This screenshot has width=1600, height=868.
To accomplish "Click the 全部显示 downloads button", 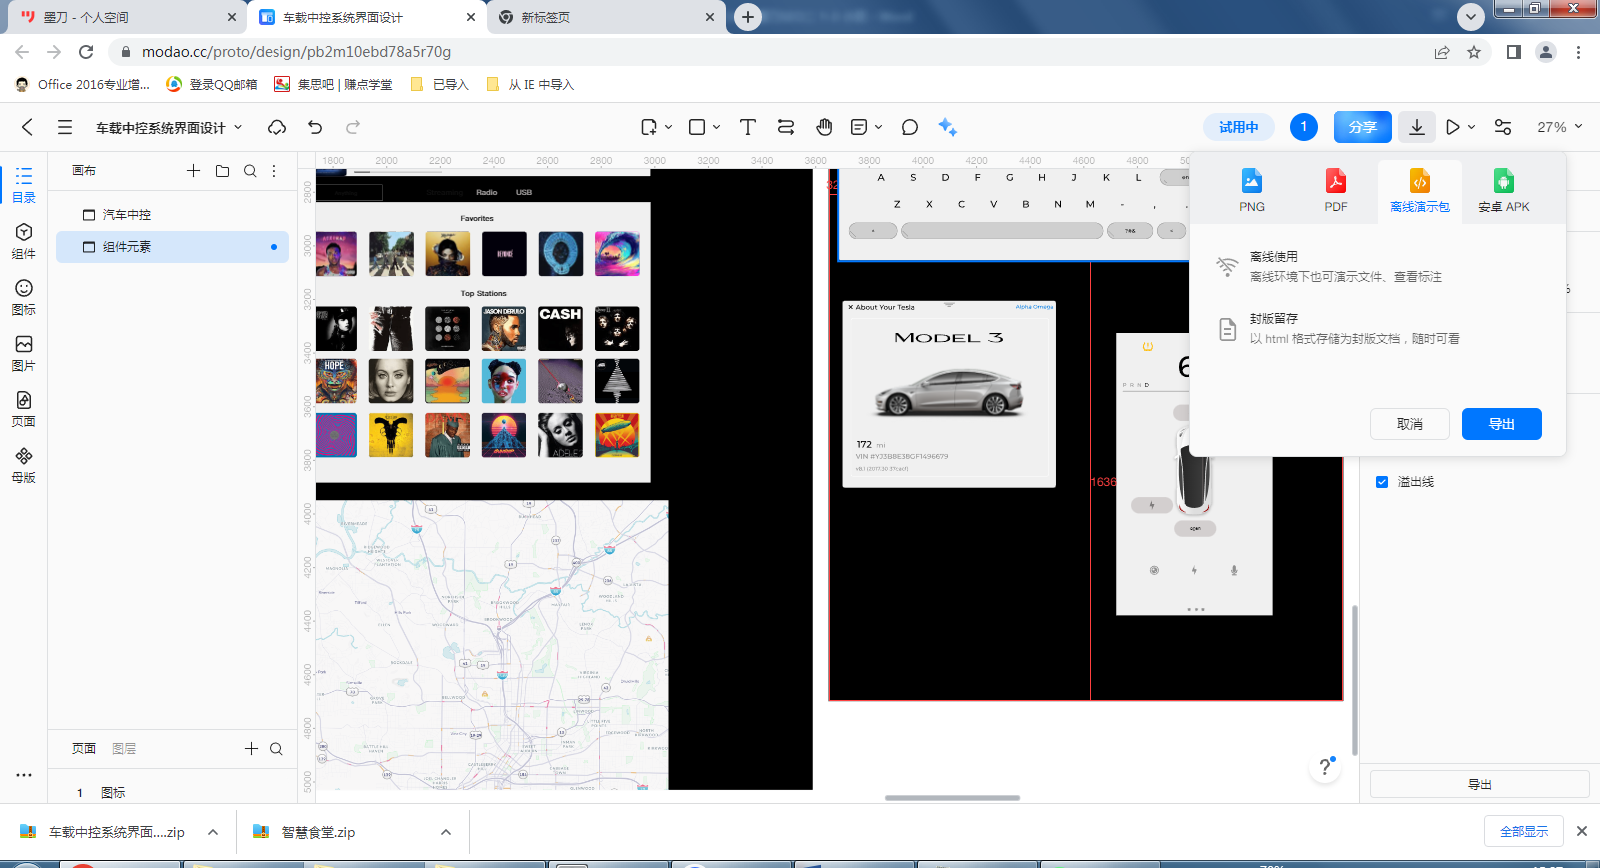I will coord(1524,831).
